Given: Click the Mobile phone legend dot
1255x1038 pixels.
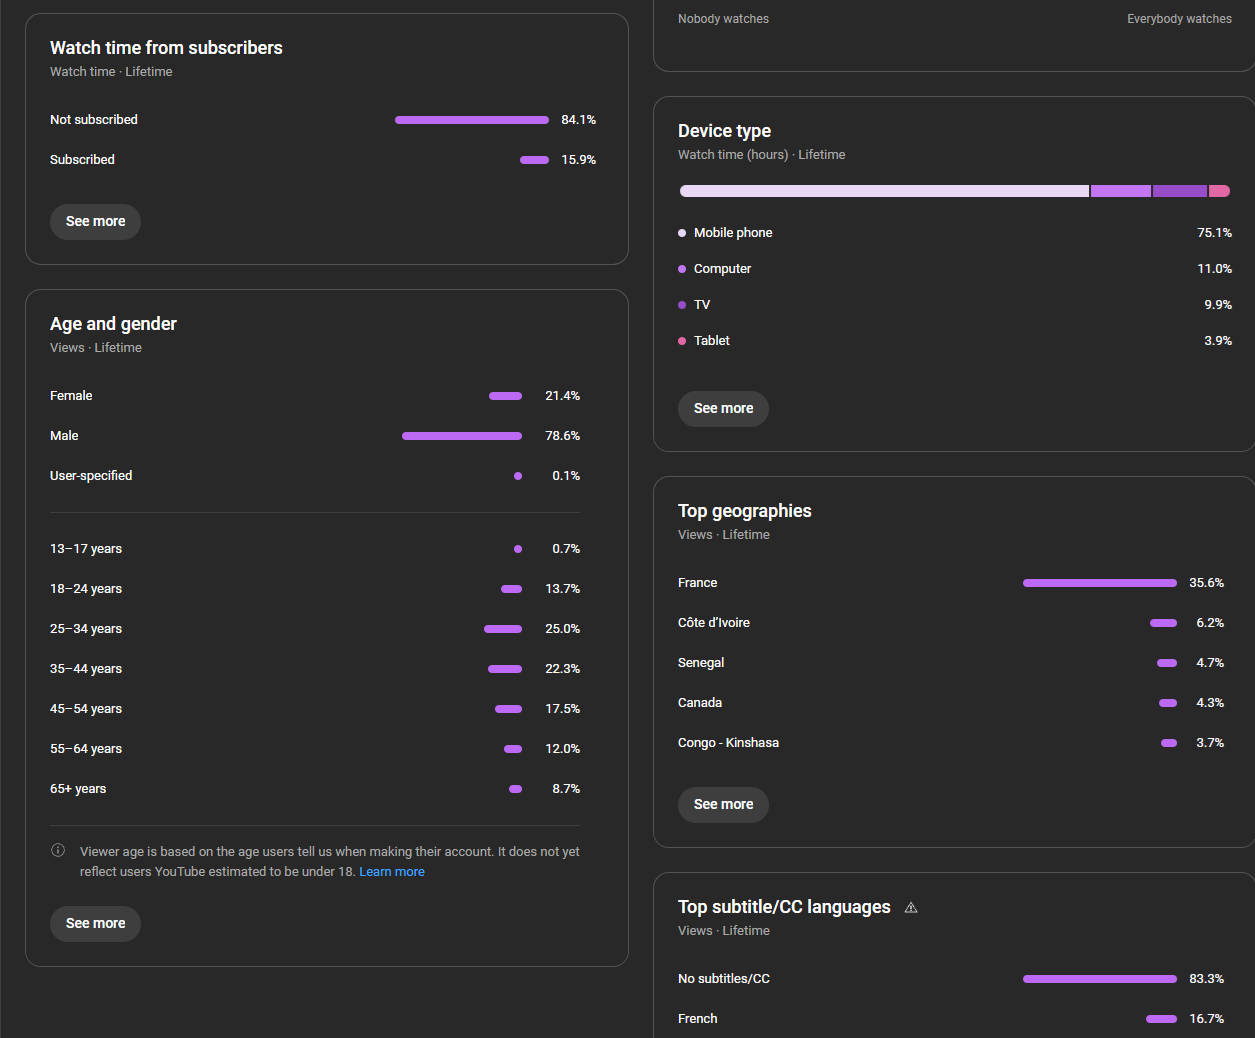Looking at the screenshot, I should tap(682, 233).
